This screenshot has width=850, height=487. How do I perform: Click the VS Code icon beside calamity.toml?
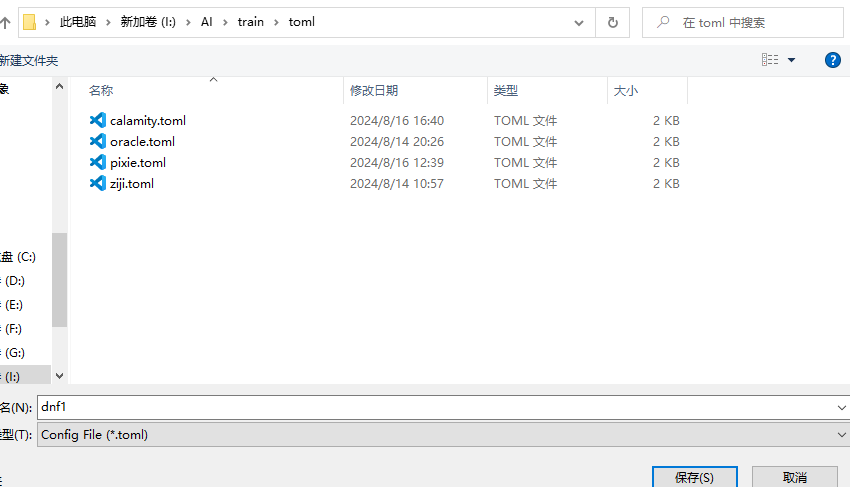click(97, 120)
